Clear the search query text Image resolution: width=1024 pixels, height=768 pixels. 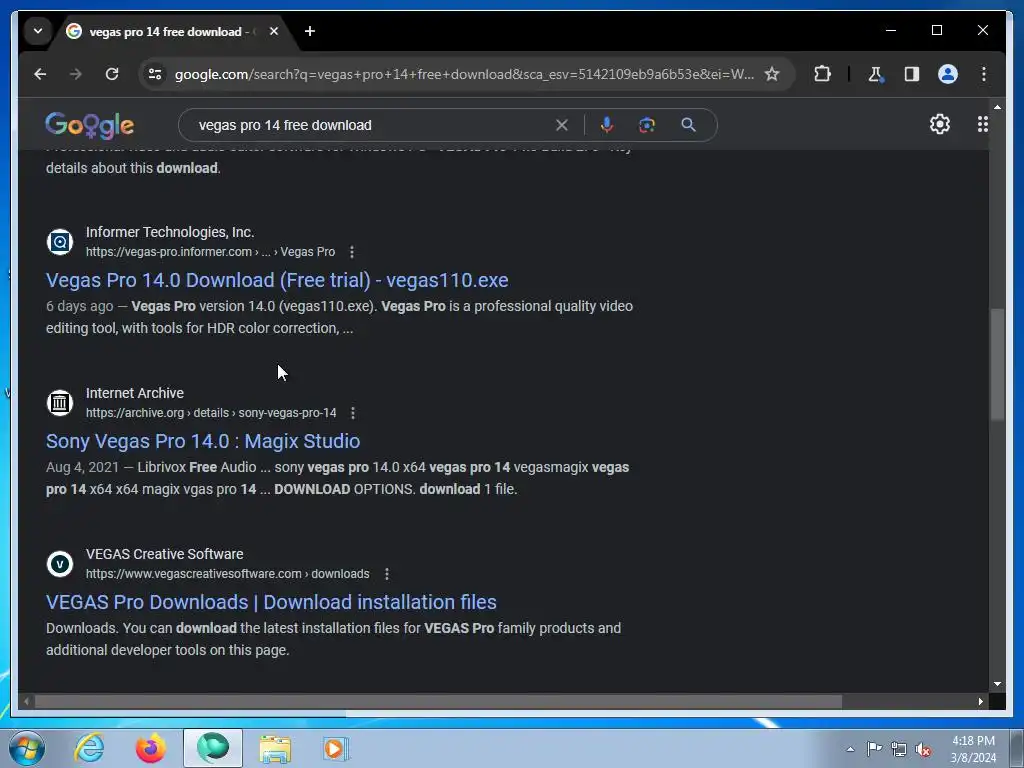(562, 125)
